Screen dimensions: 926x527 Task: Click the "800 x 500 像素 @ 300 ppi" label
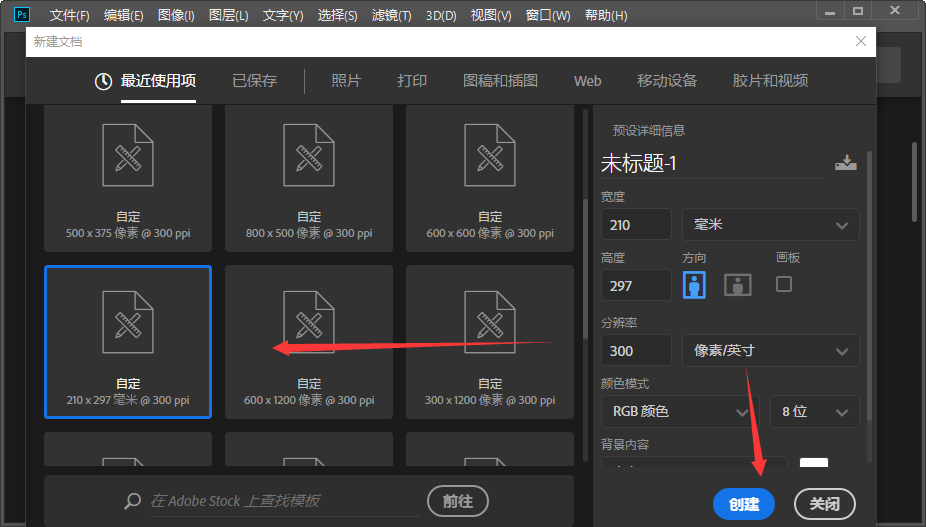(x=309, y=233)
